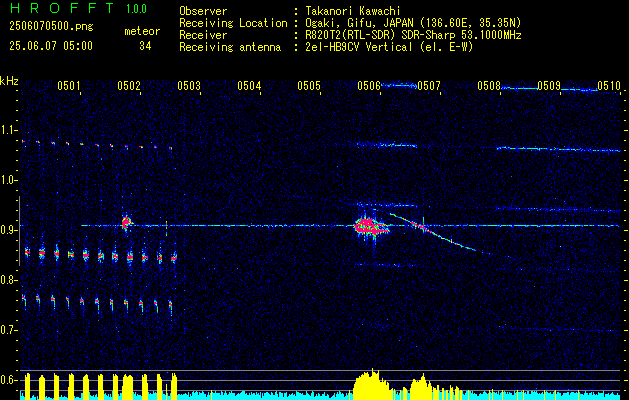629x400 pixels.
Task: Click the 0.9 frequency axis label
Action: [8, 230]
